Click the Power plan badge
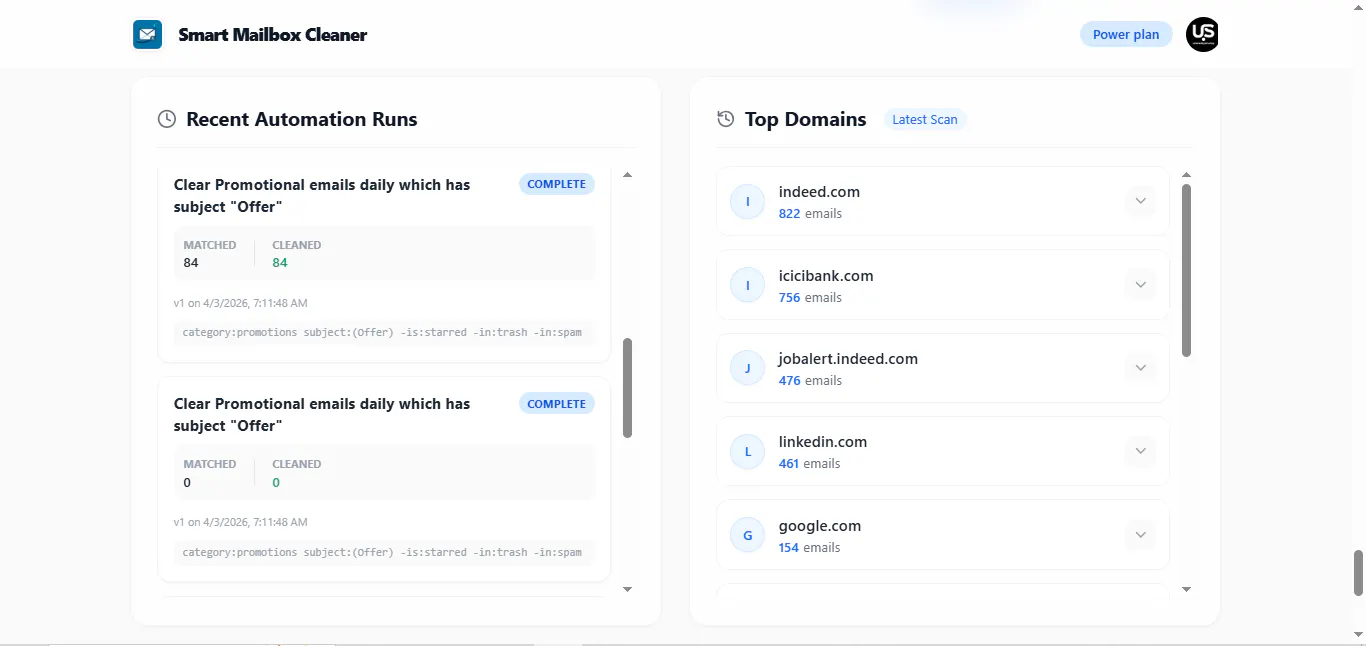 [x=1126, y=34]
